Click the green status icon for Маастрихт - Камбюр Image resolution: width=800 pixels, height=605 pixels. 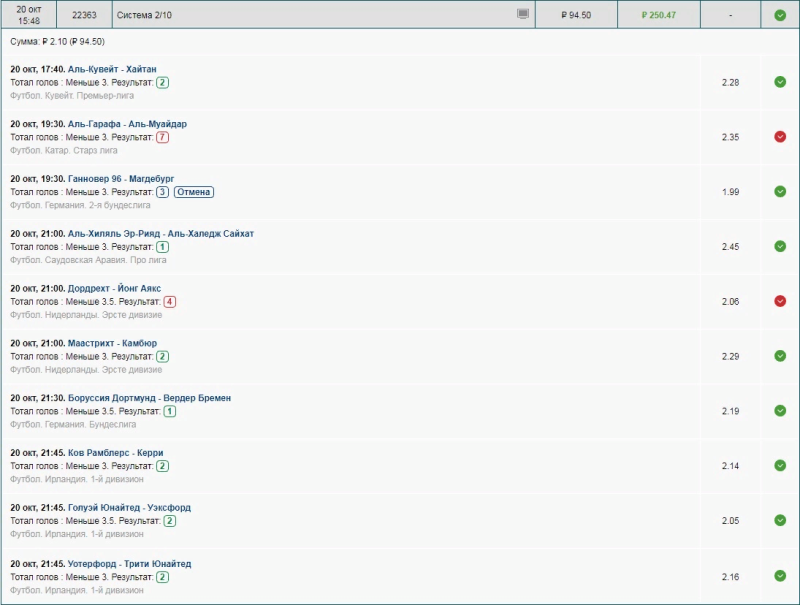(x=780, y=356)
